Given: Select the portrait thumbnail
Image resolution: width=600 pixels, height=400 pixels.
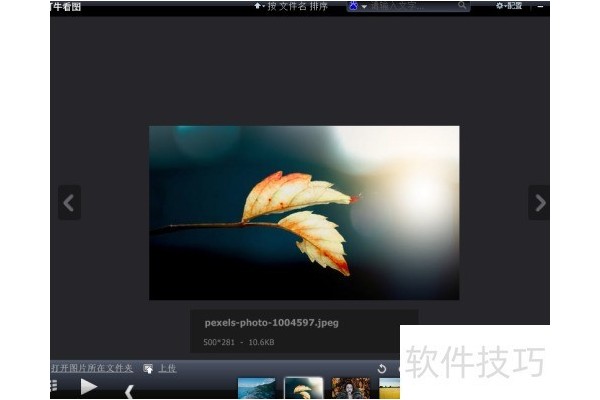Looking at the screenshot, I should (351, 389).
